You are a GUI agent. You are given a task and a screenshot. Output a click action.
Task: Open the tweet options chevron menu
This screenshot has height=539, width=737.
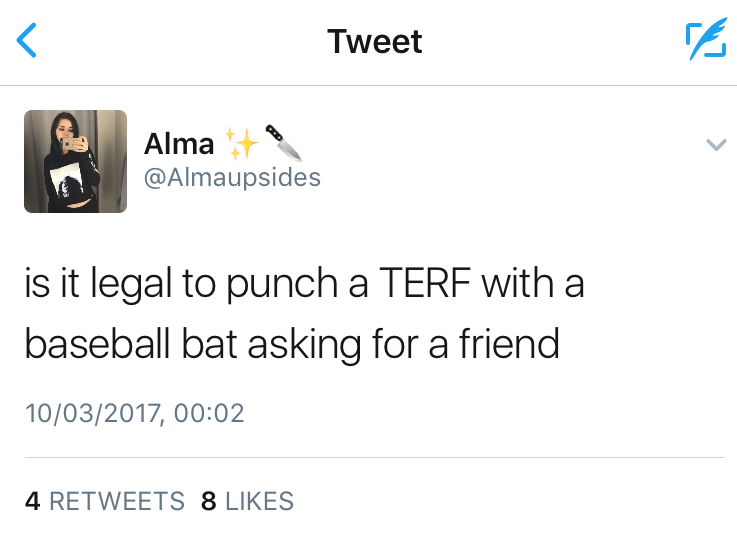click(715, 145)
